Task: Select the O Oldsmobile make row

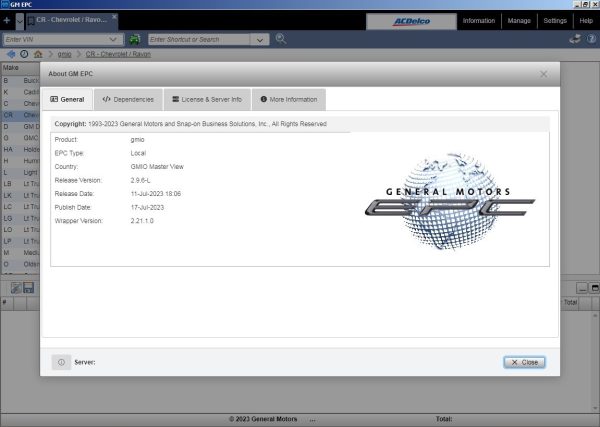Action: point(21,264)
